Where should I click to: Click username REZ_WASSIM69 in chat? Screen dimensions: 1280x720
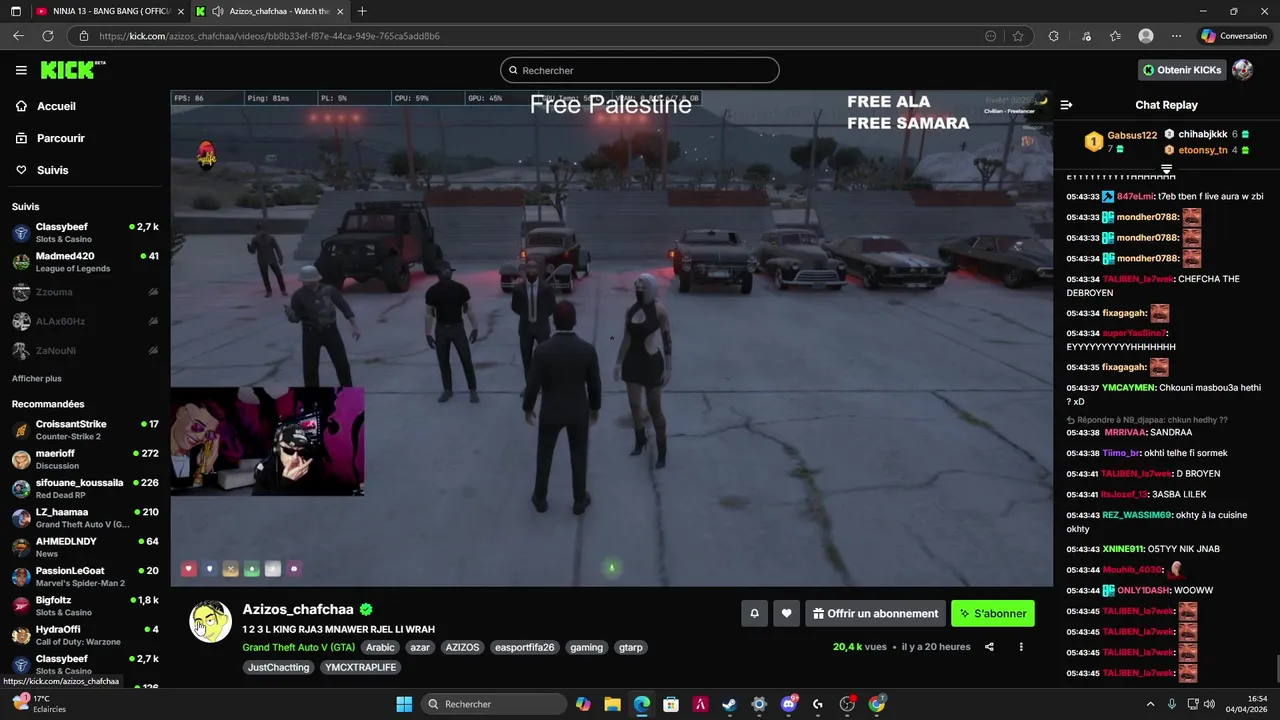pyautogui.click(x=1137, y=515)
